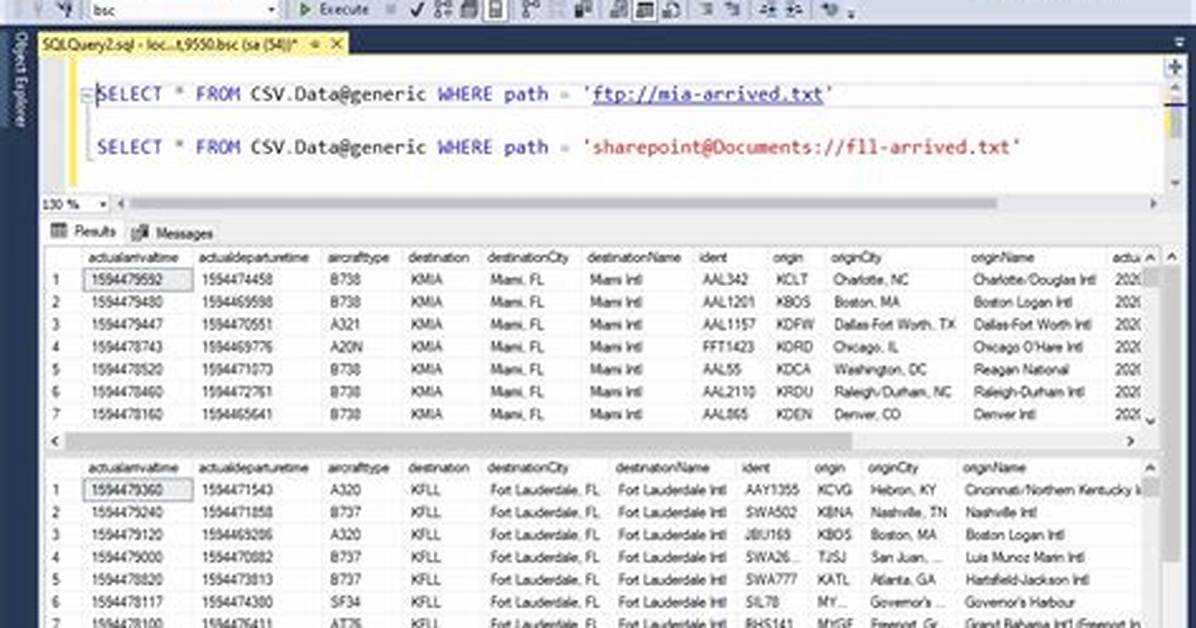Click first grid vertical scroll down arrow

click(x=1150, y=420)
